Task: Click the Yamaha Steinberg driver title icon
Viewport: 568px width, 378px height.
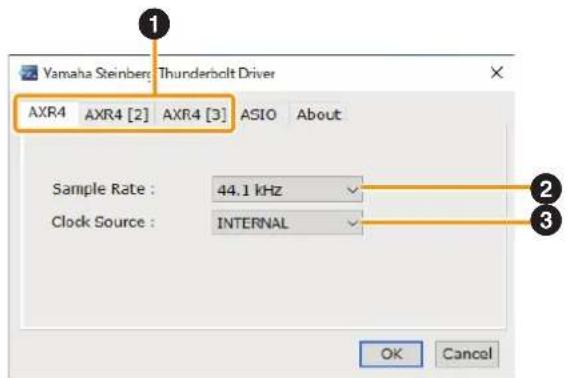Action: tap(29, 73)
